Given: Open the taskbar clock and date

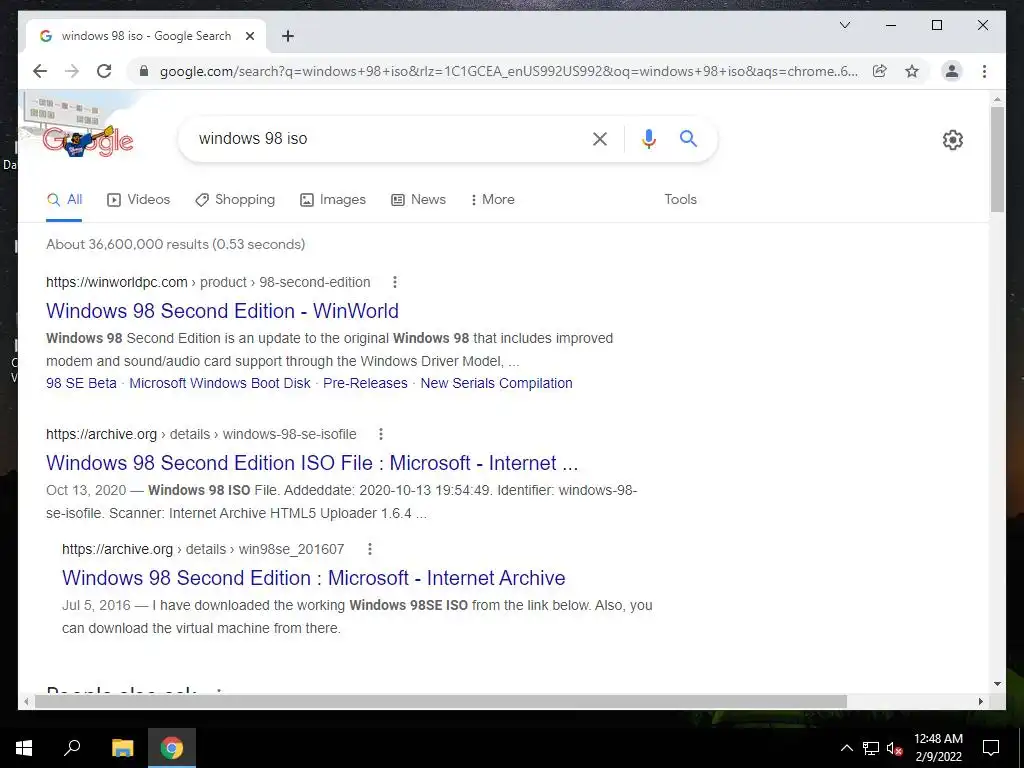Looking at the screenshot, I should click(938, 748).
